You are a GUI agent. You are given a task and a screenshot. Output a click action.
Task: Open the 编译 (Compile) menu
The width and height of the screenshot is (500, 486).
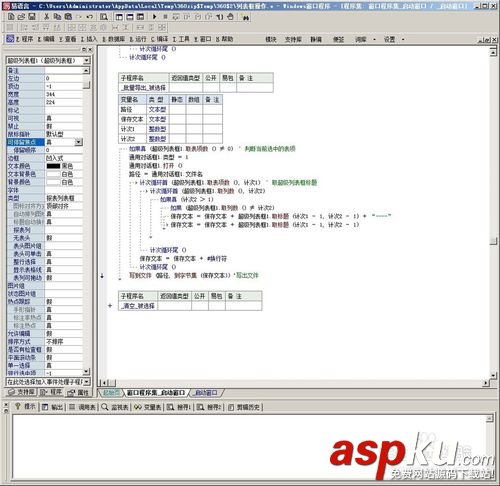pyautogui.click(x=159, y=39)
